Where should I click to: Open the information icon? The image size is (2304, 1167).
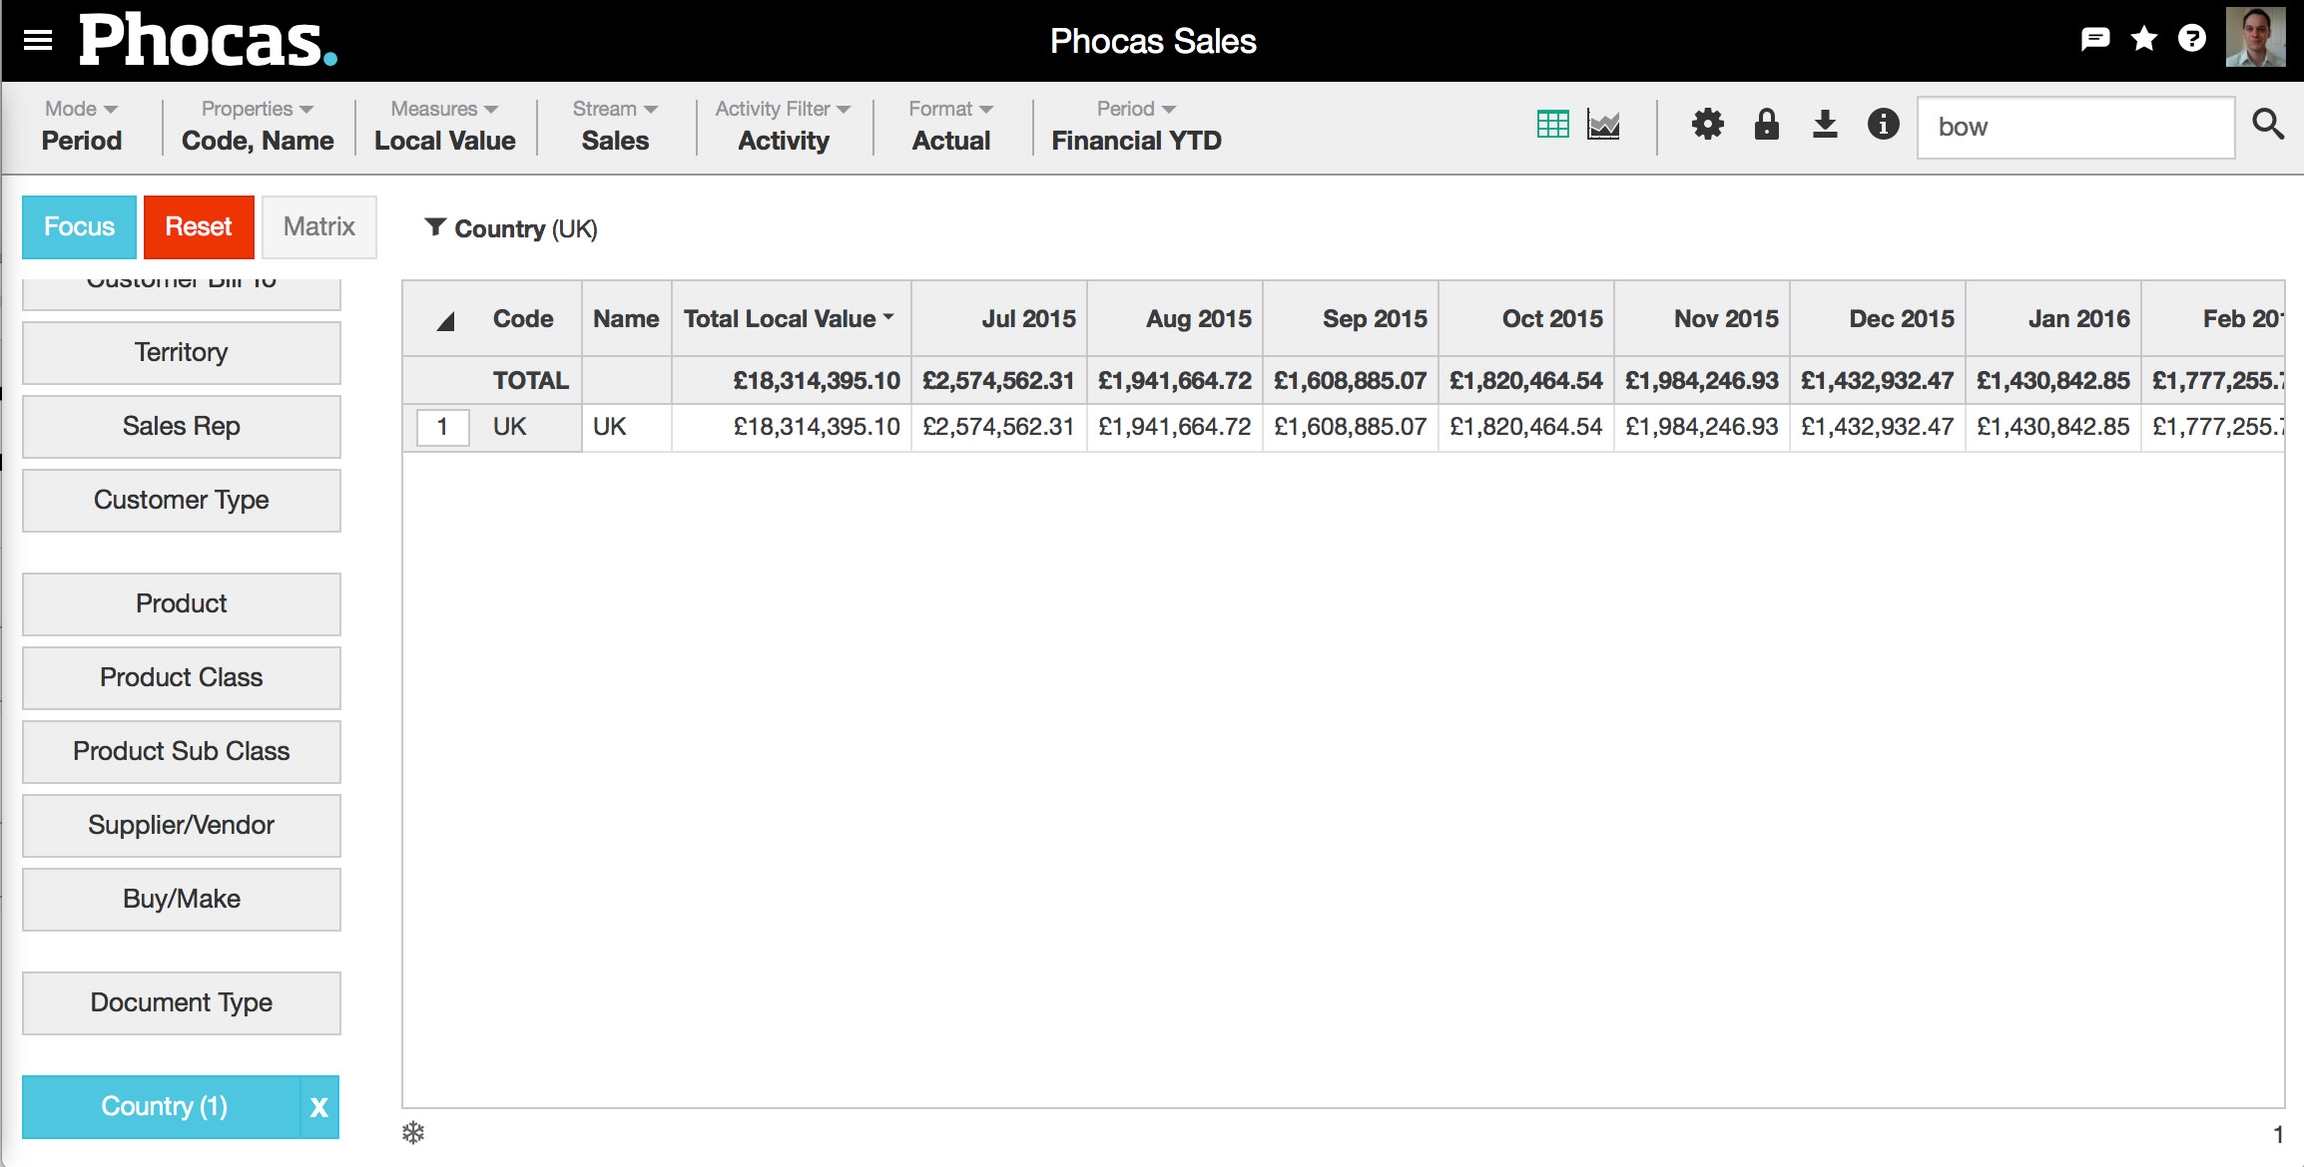tap(1883, 125)
